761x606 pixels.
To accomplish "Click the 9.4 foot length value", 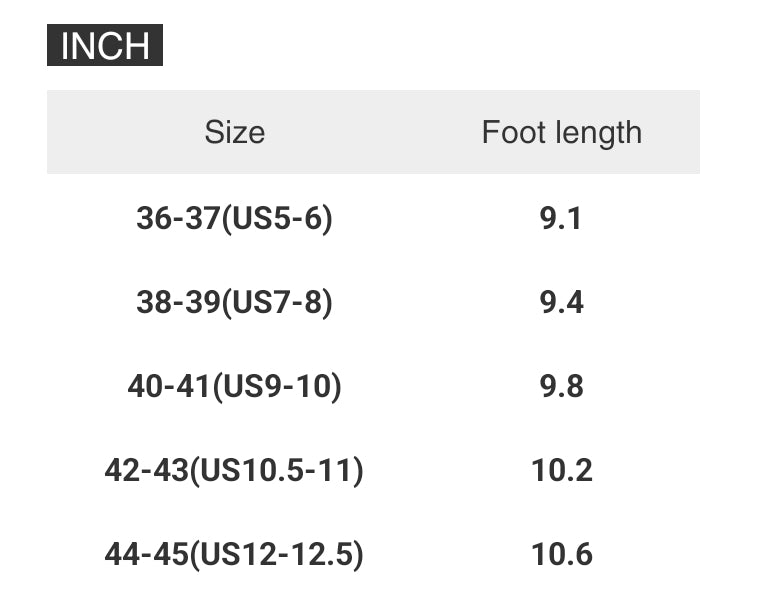I will 561,302.
